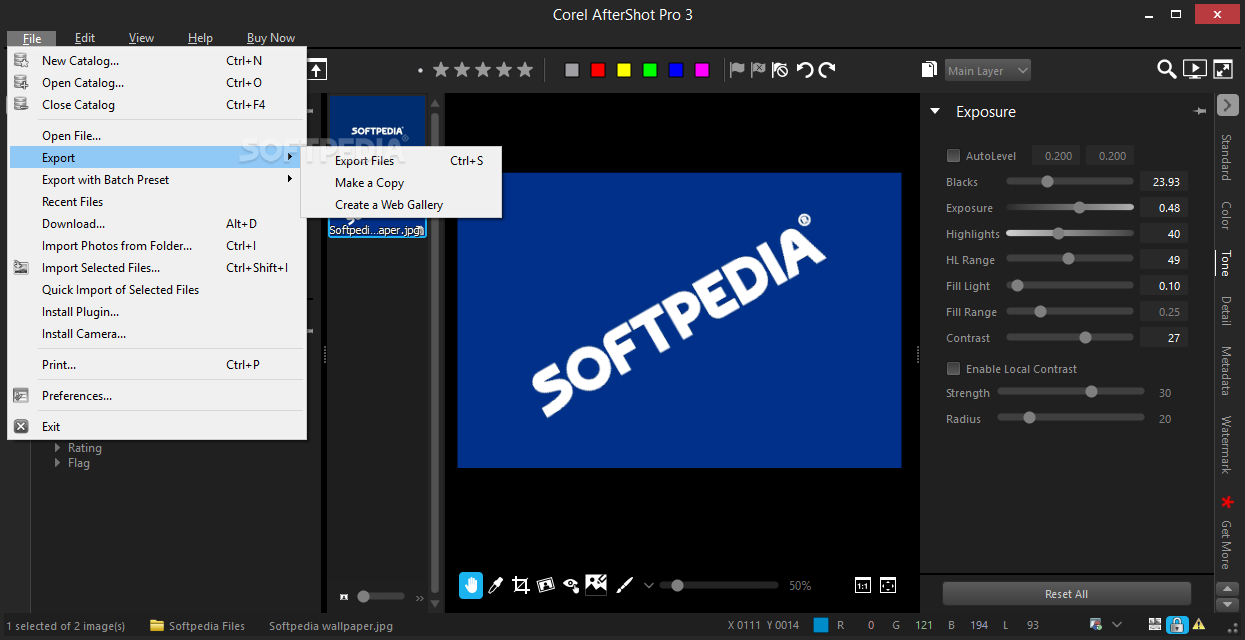This screenshot has height=640, width=1245.
Task: Rotate image clockwise
Action: (827, 70)
